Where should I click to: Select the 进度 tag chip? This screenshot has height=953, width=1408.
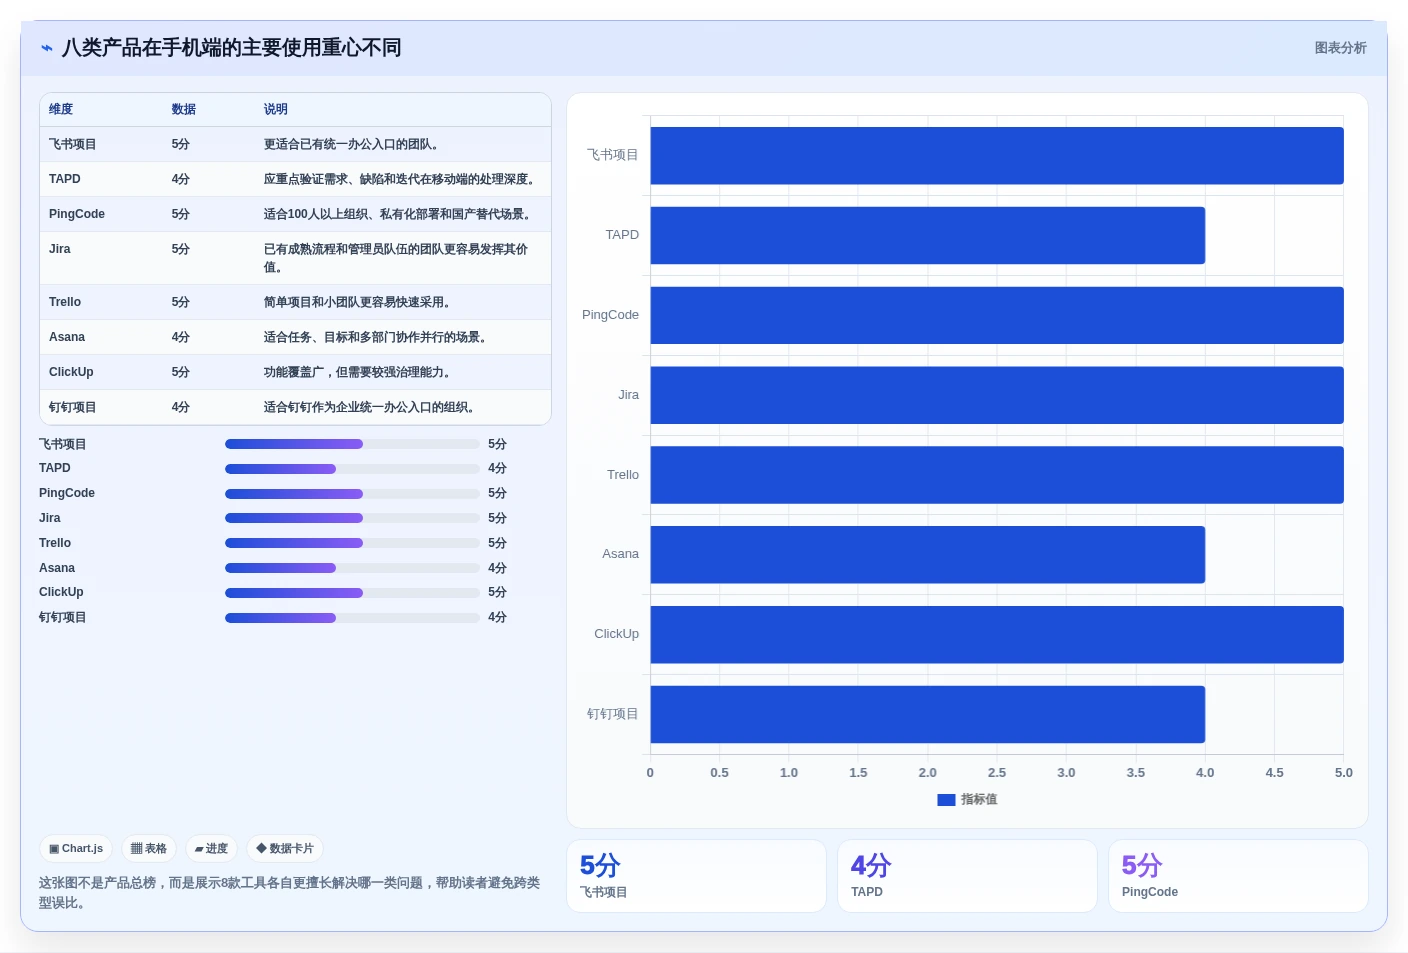(211, 848)
